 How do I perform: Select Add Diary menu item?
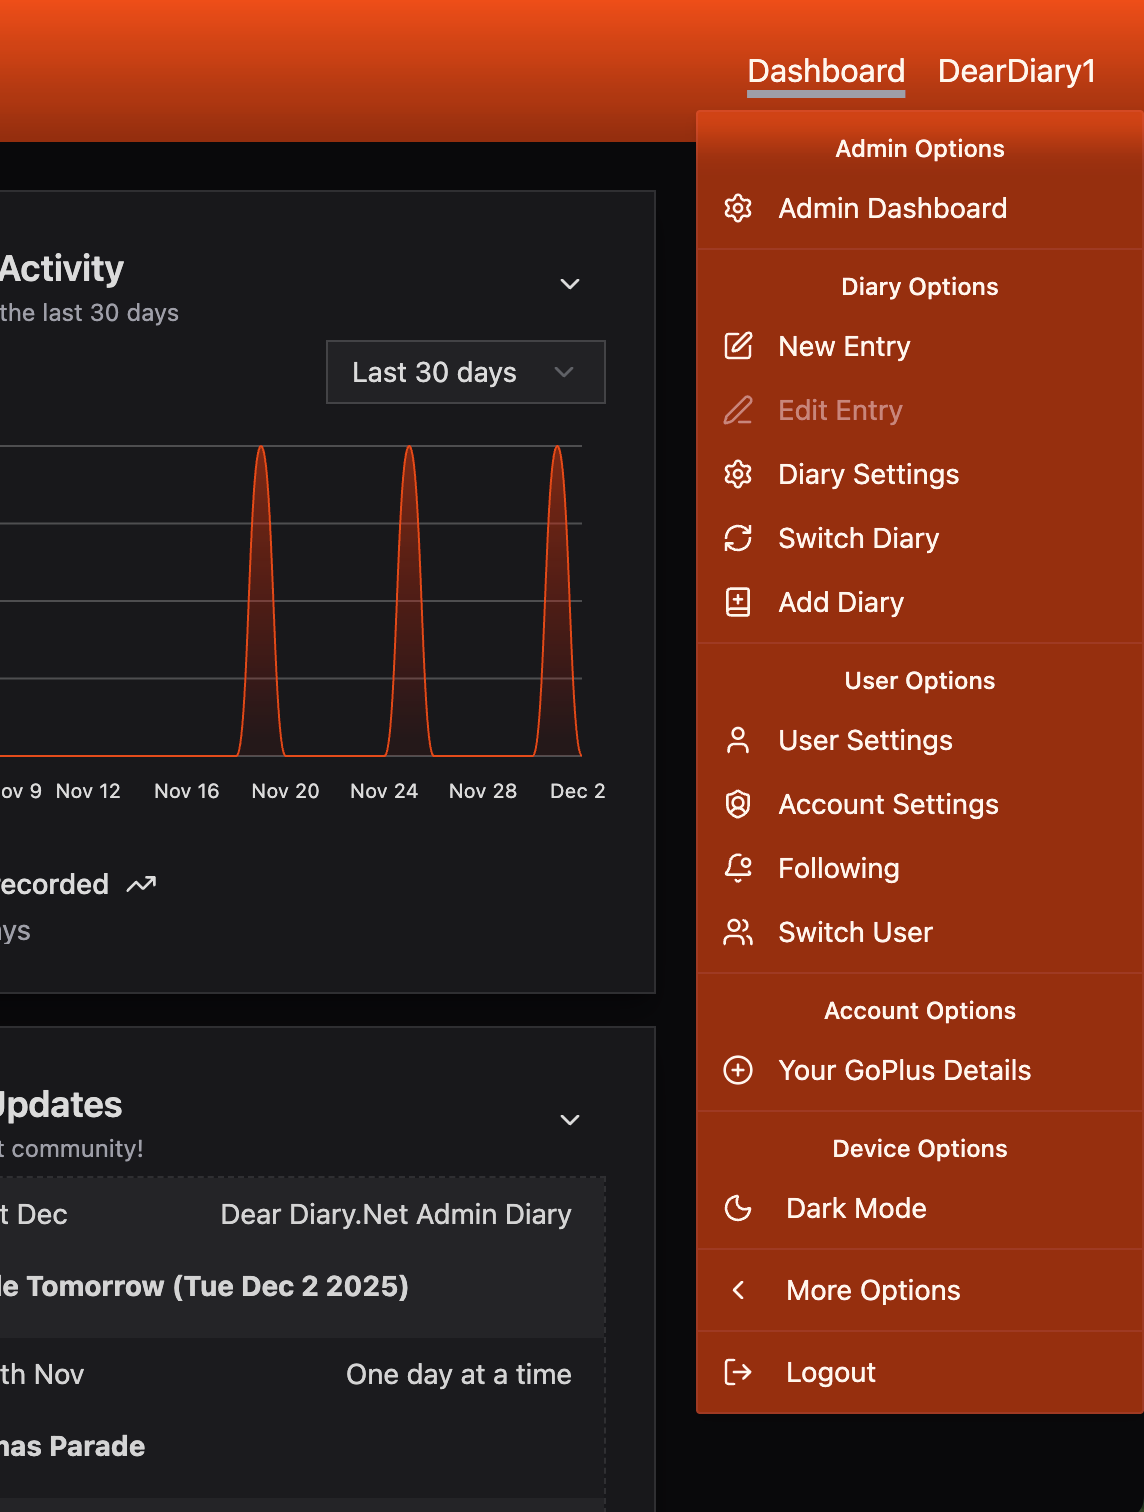920,602
